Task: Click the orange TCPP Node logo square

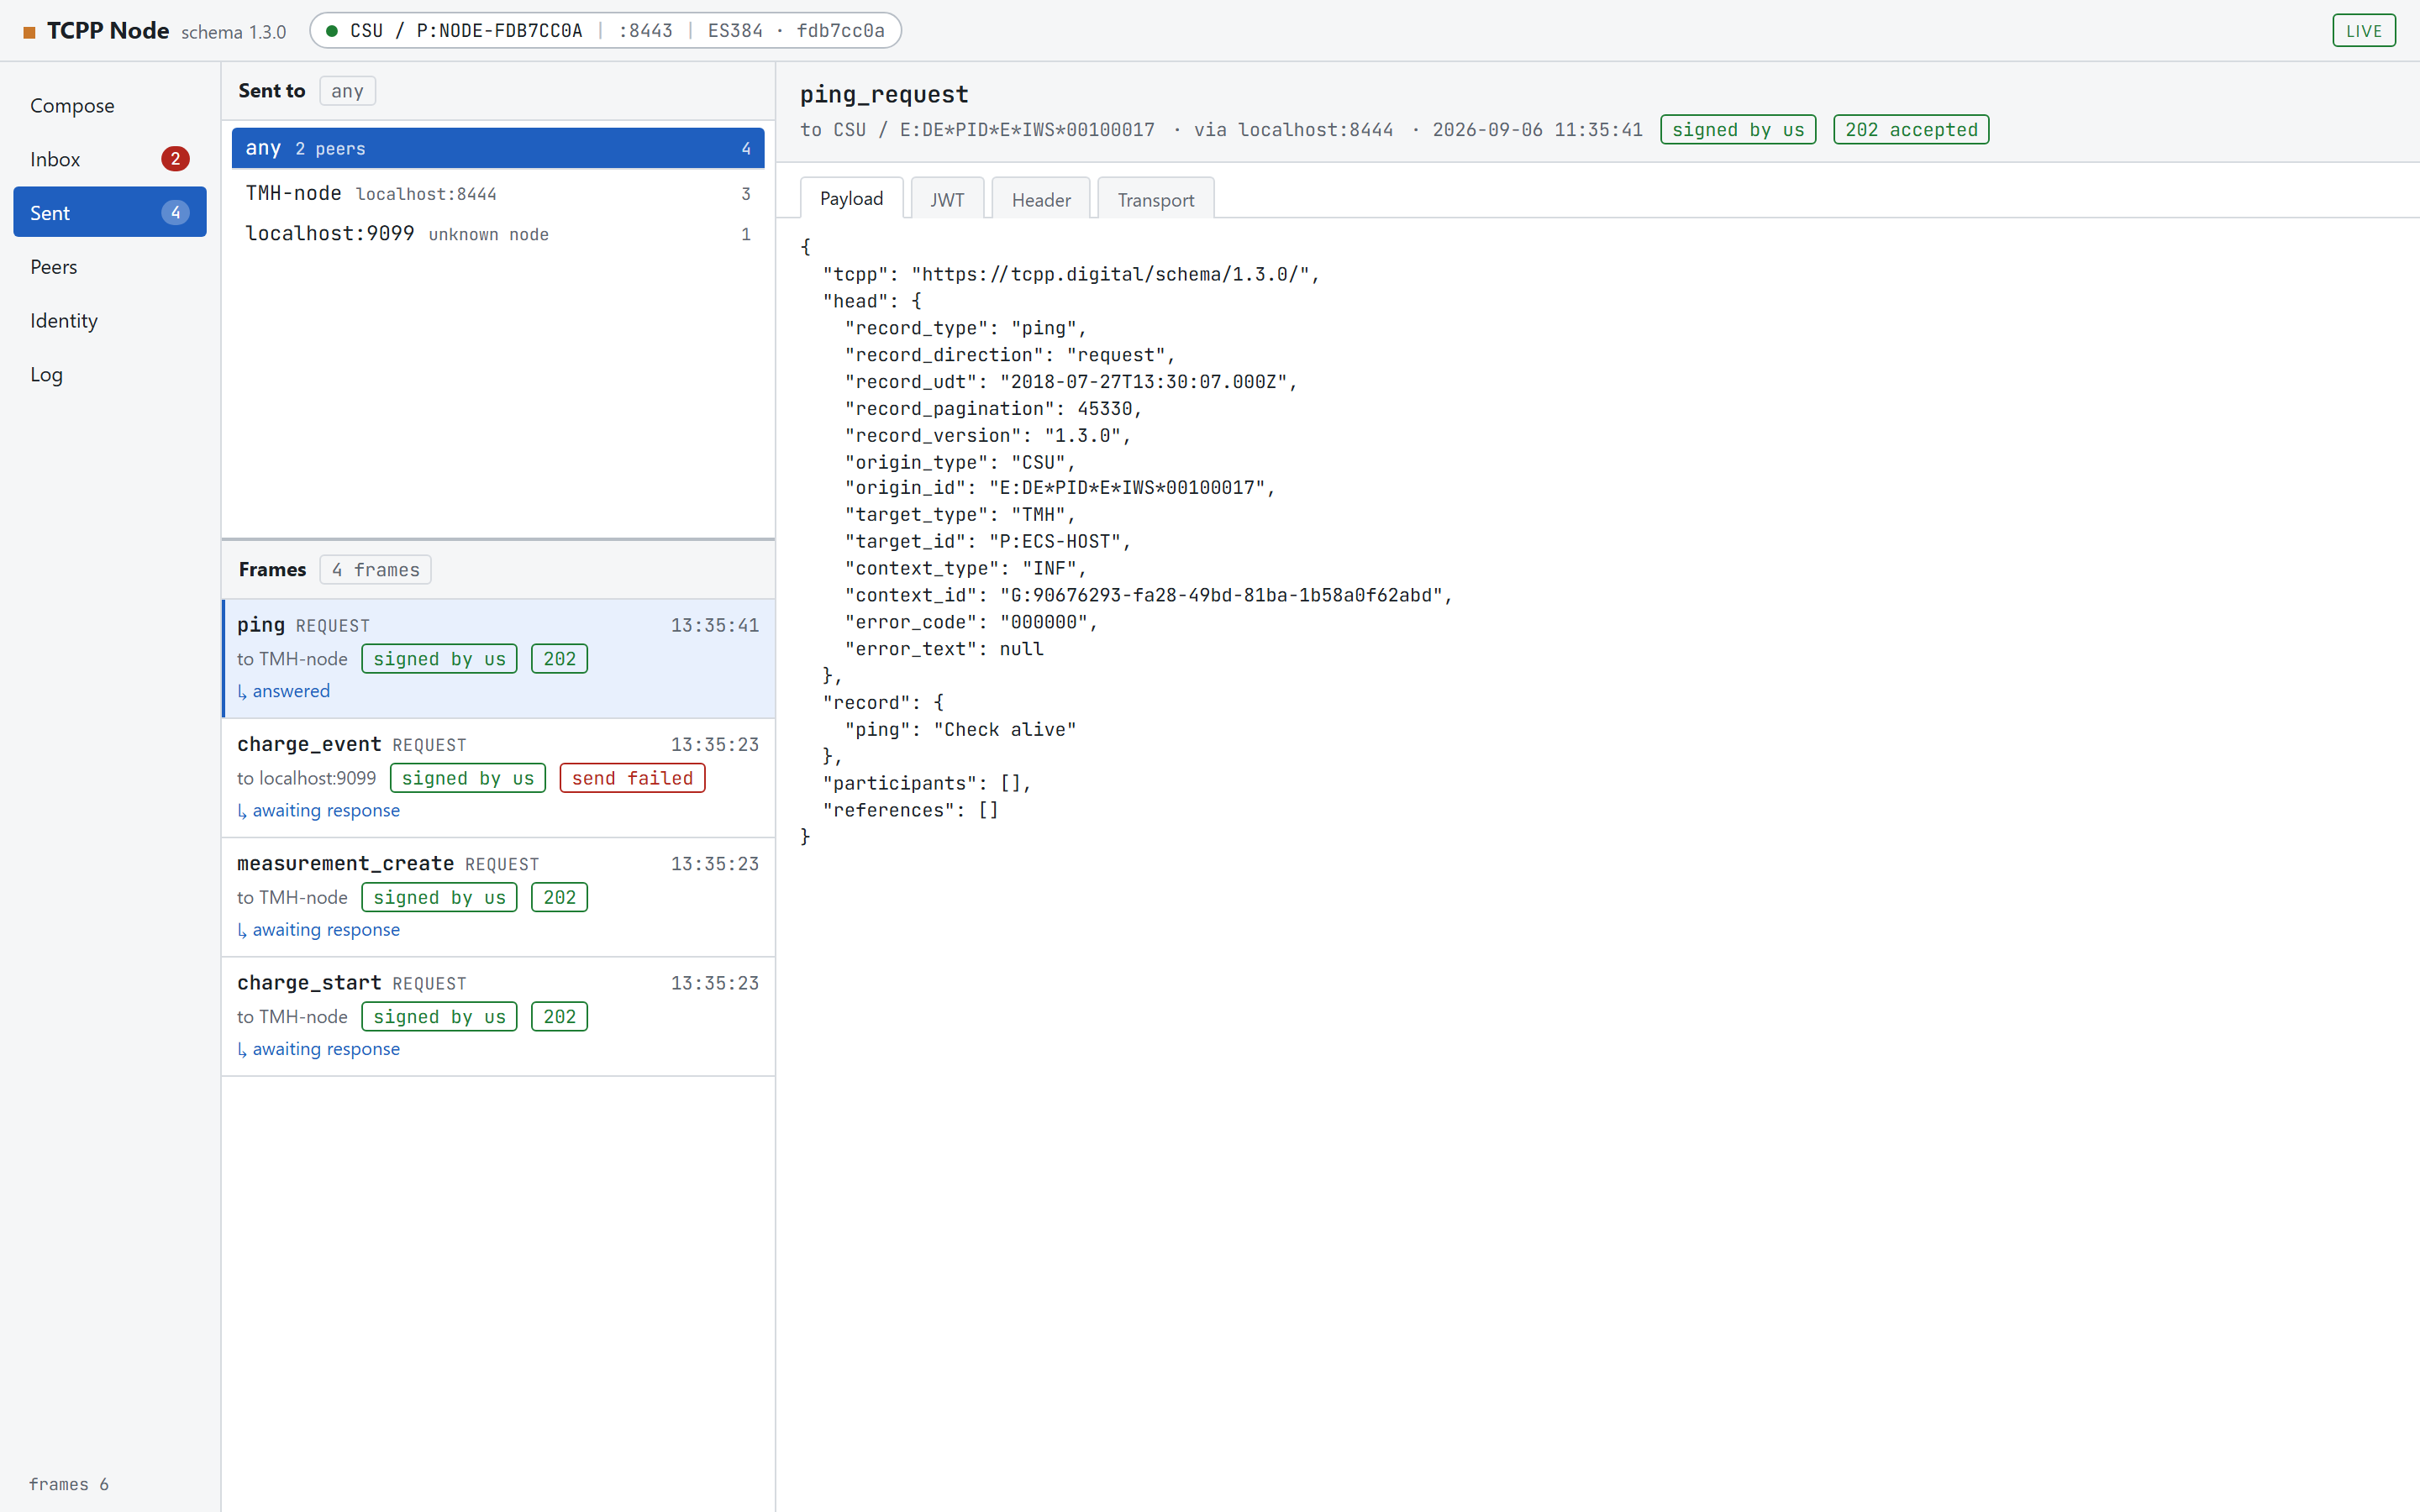Action: point(29,32)
